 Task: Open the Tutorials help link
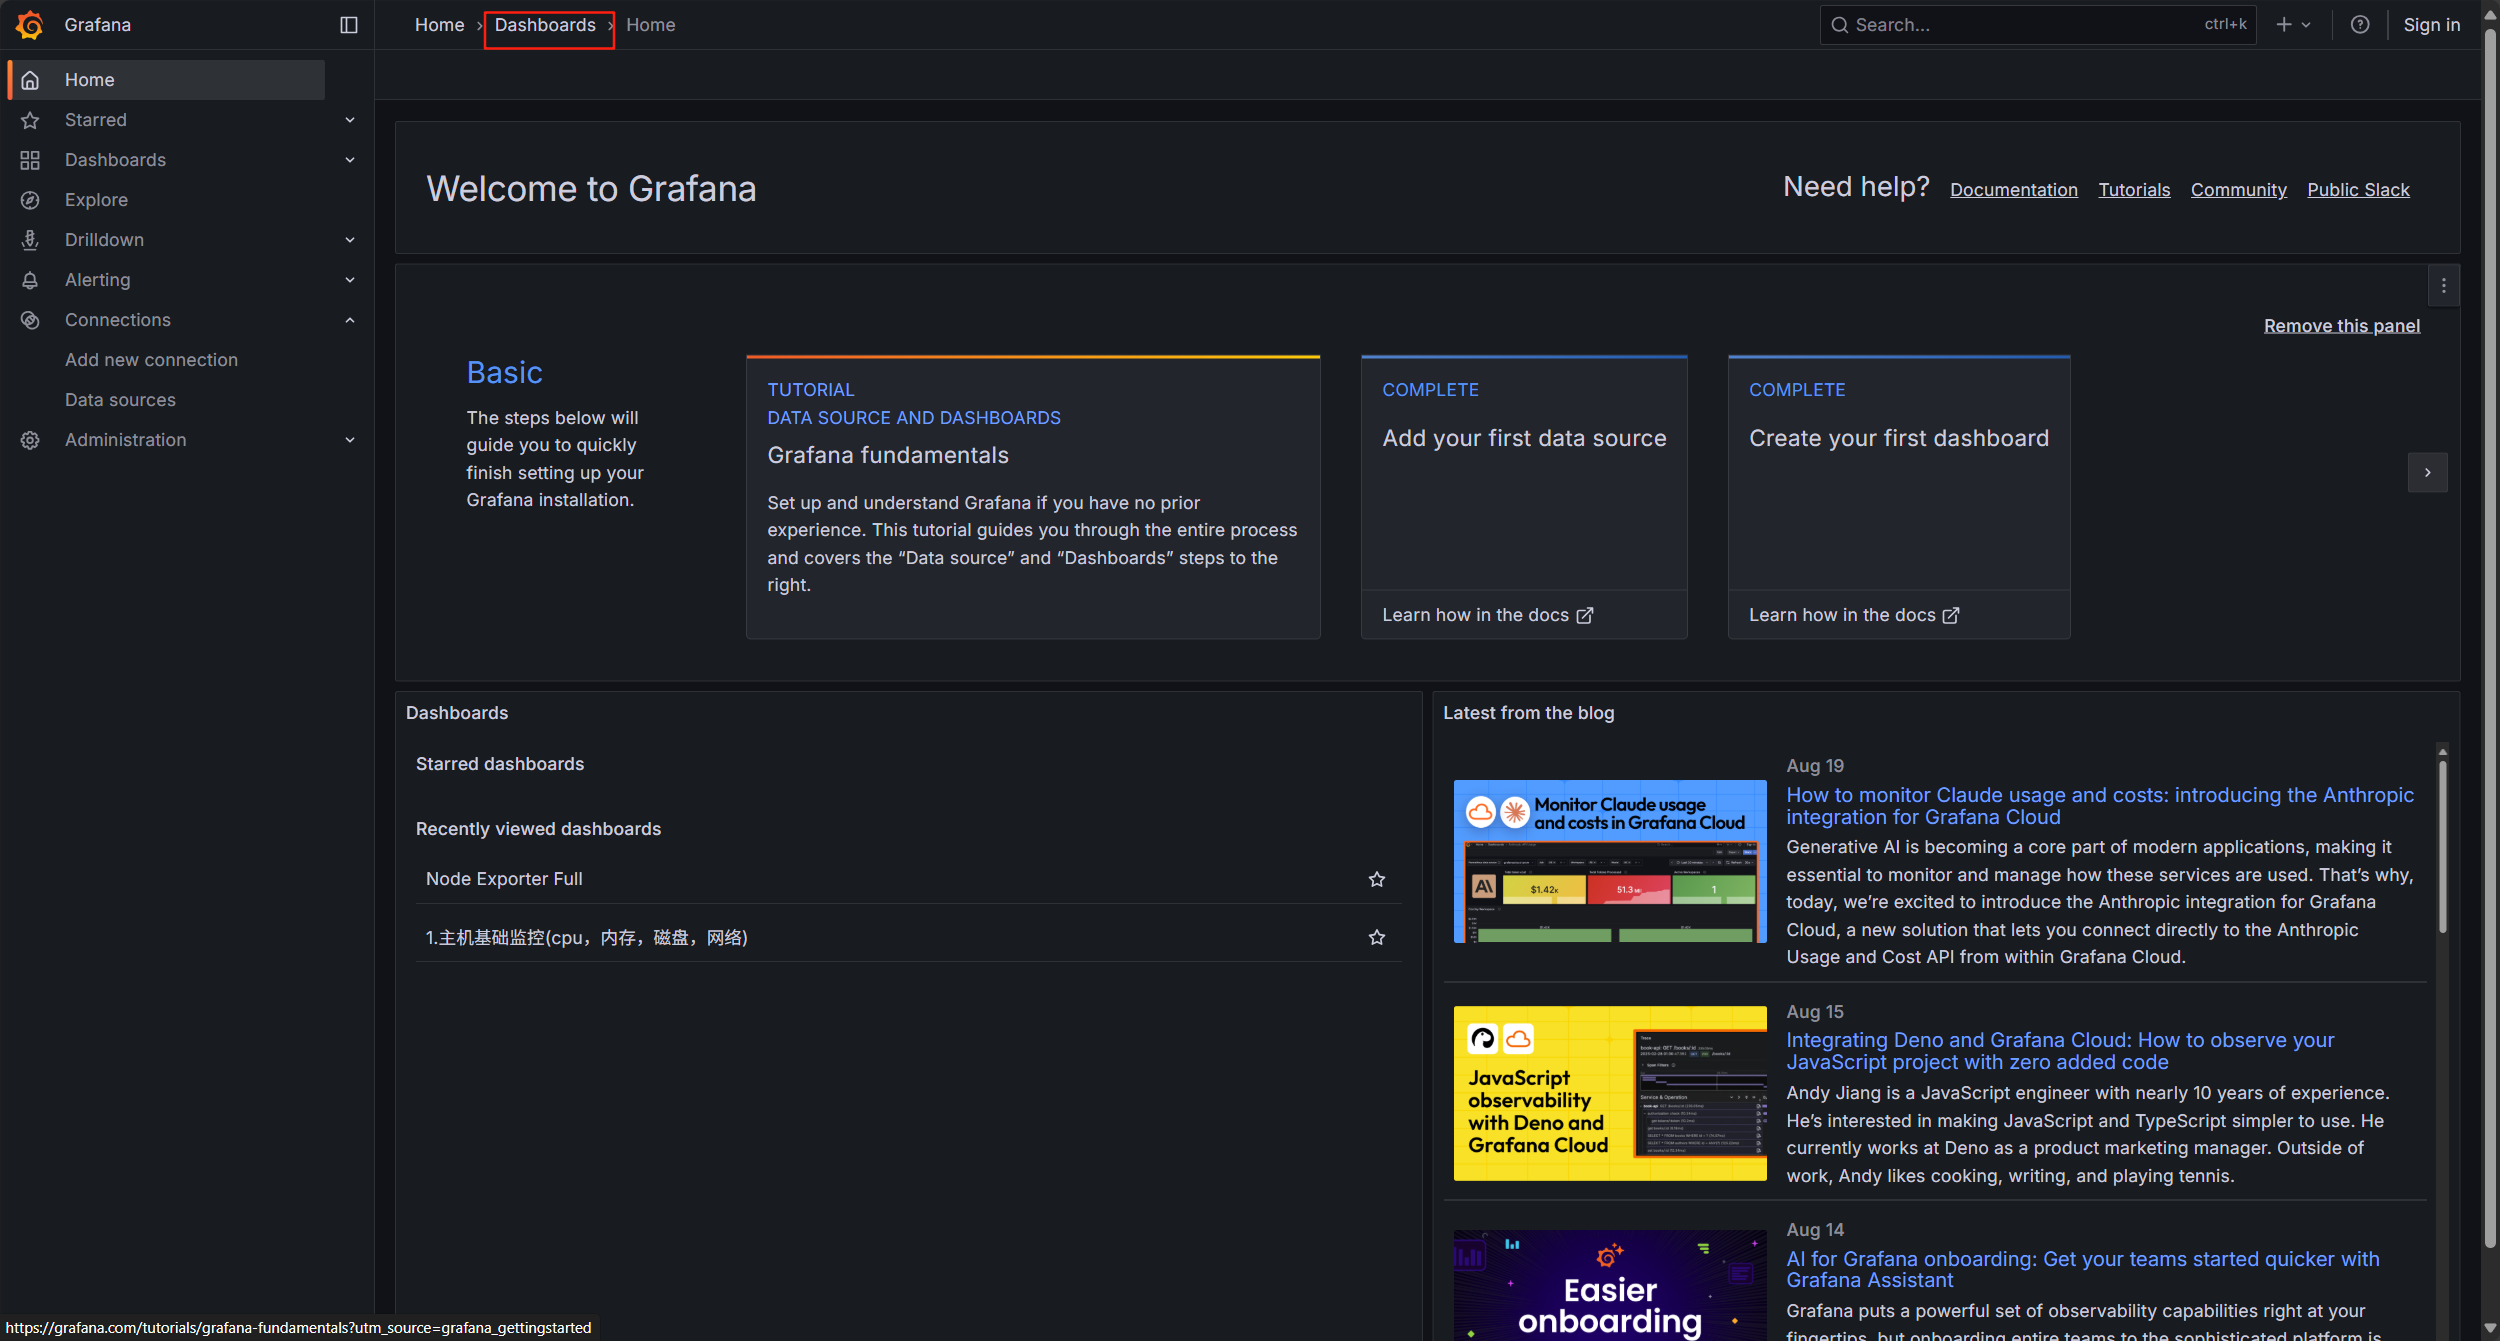2134,190
